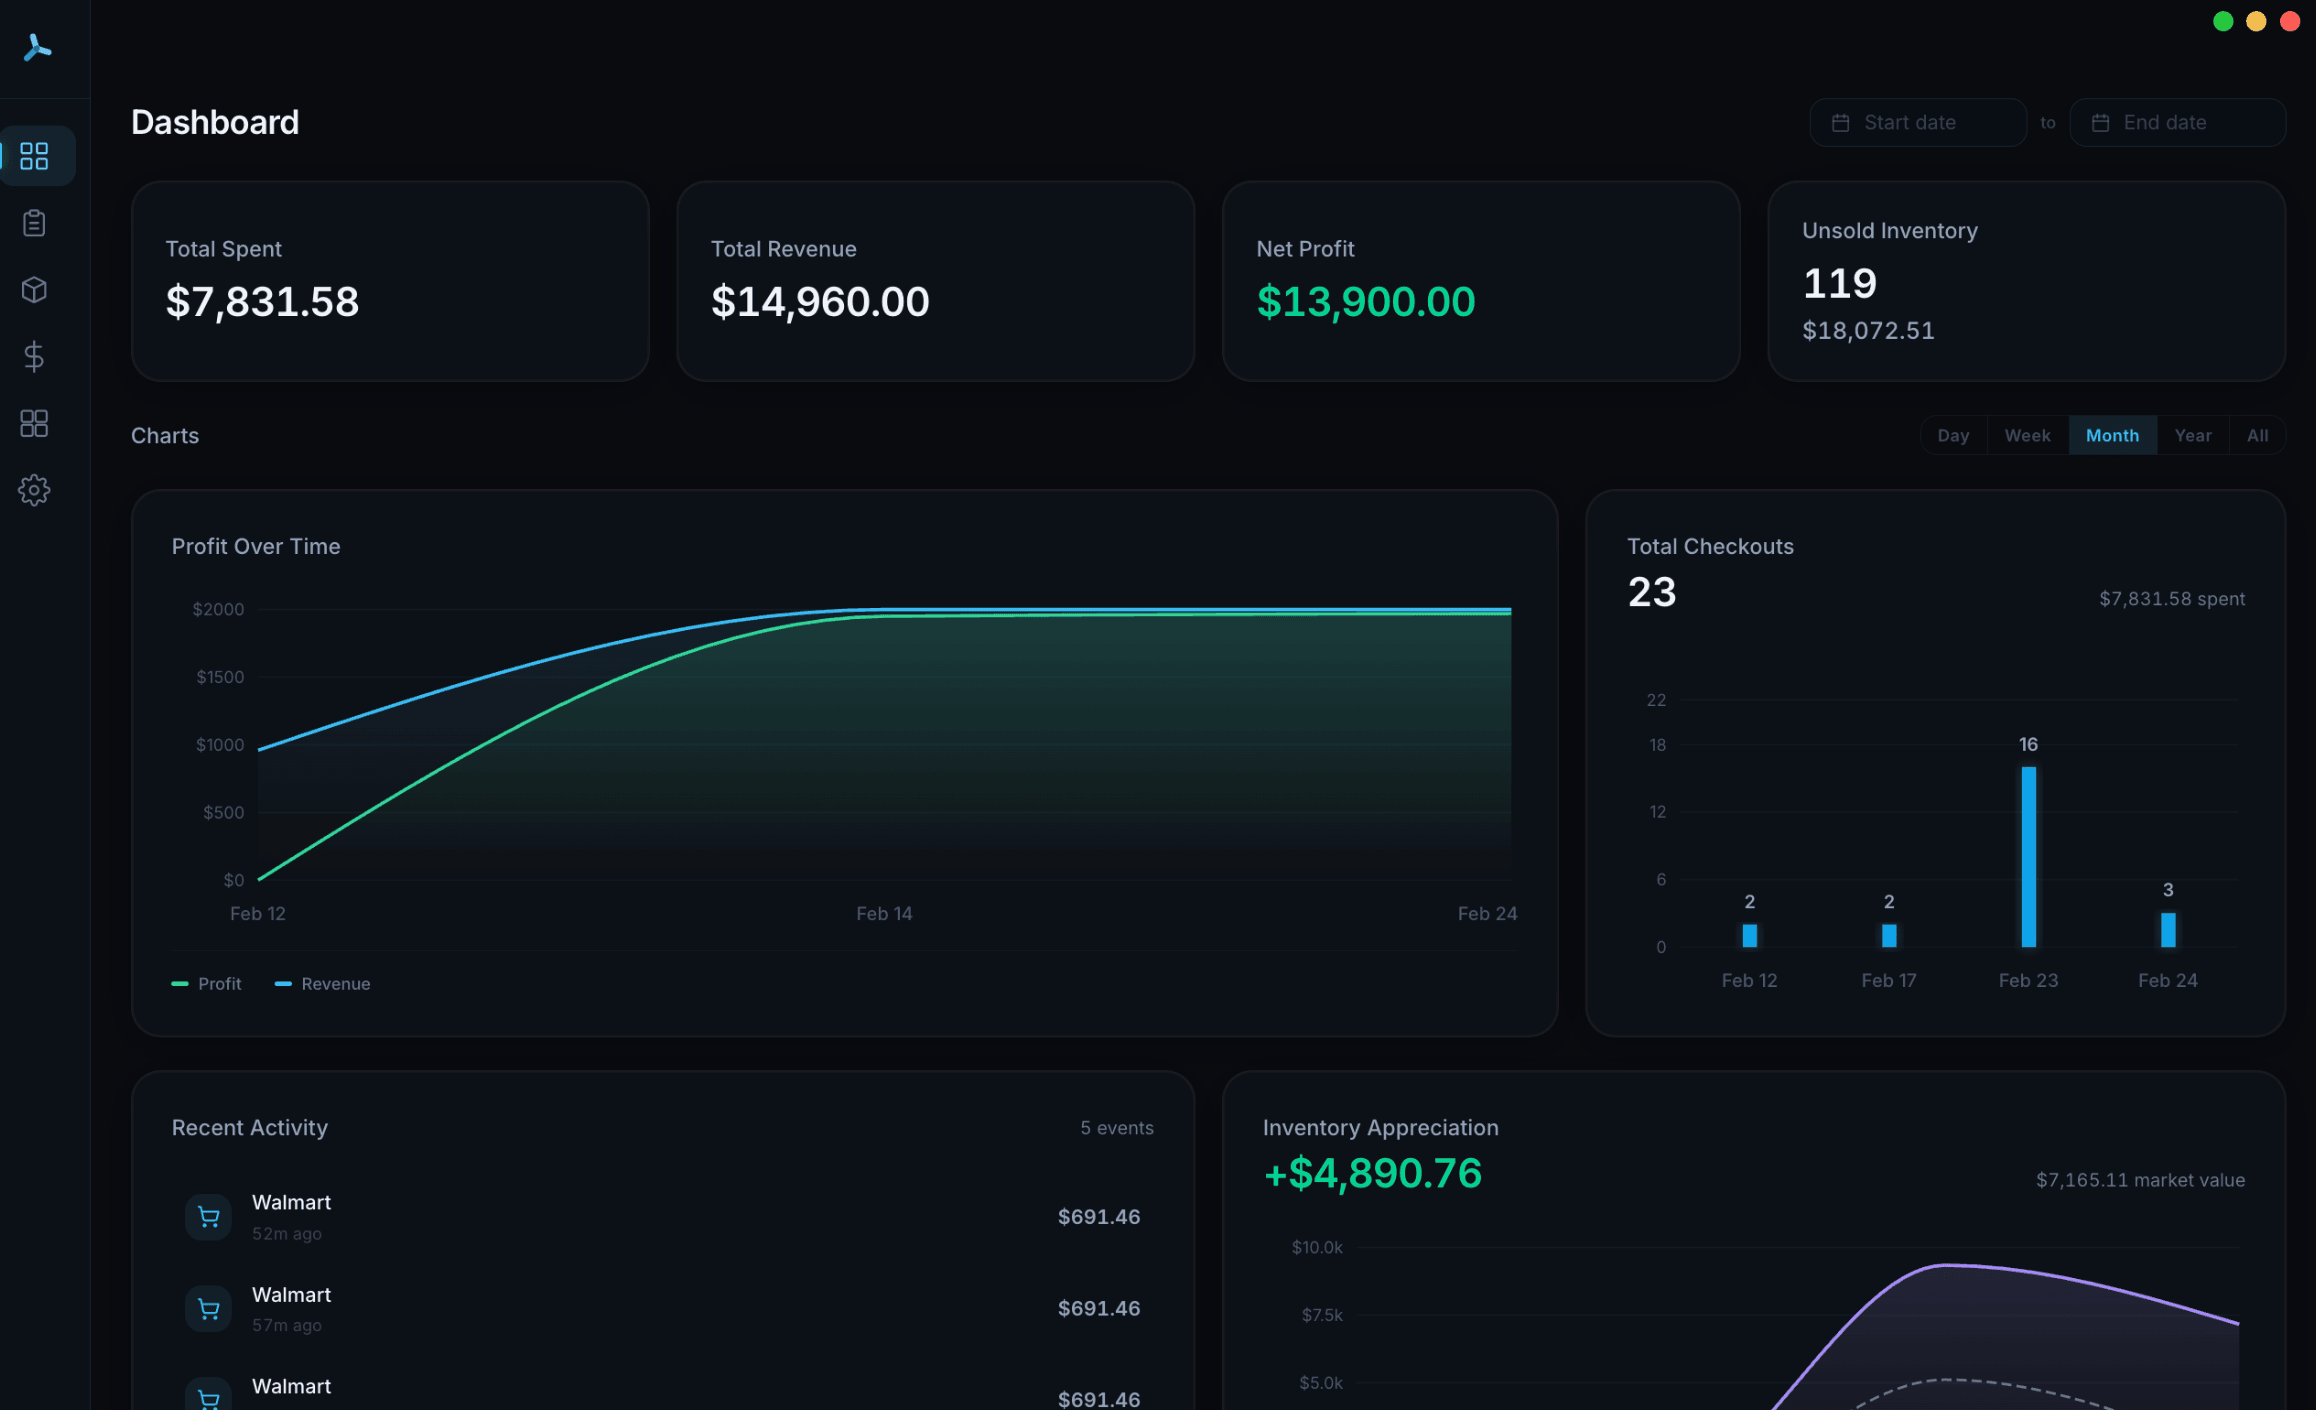
Task: Switch the charts range to Week
Action: (x=2027, y=436)
